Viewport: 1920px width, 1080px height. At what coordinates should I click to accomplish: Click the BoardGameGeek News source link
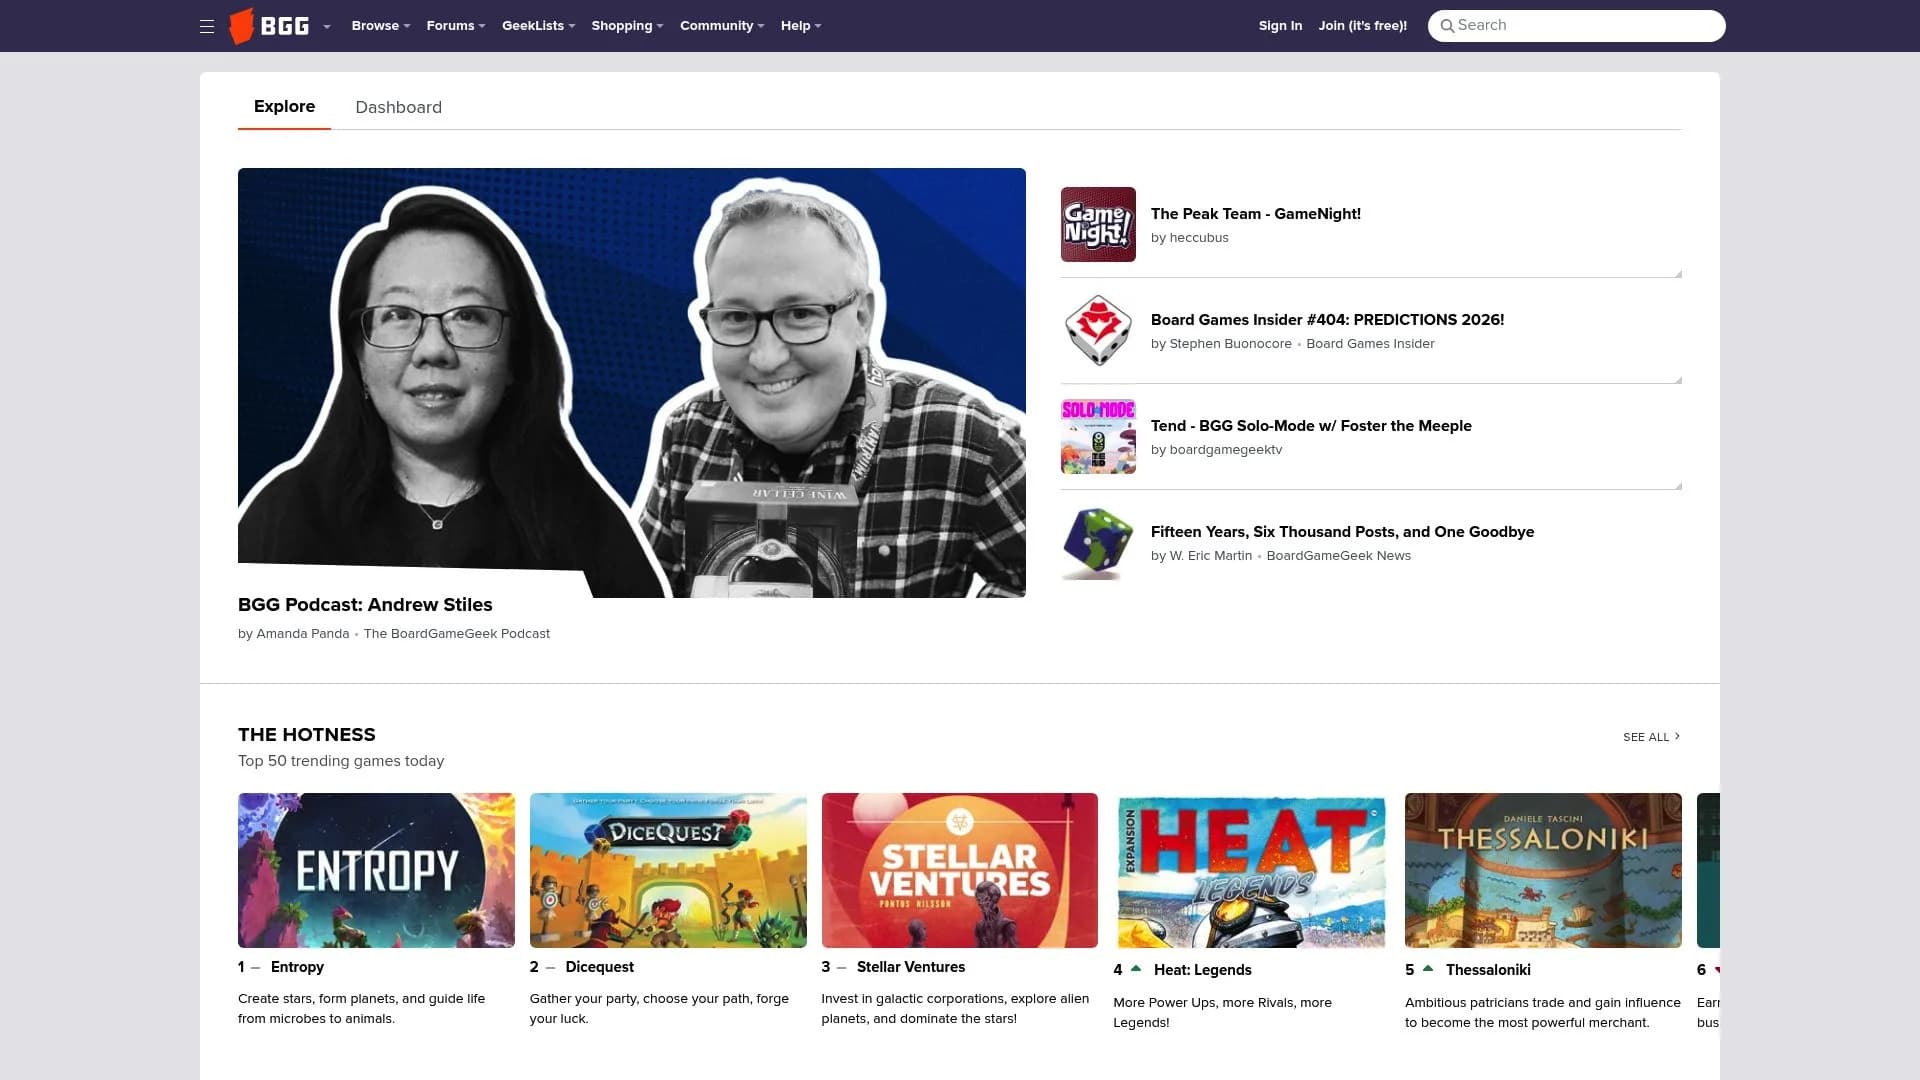pyautogui.click(x=1339, y=556)
